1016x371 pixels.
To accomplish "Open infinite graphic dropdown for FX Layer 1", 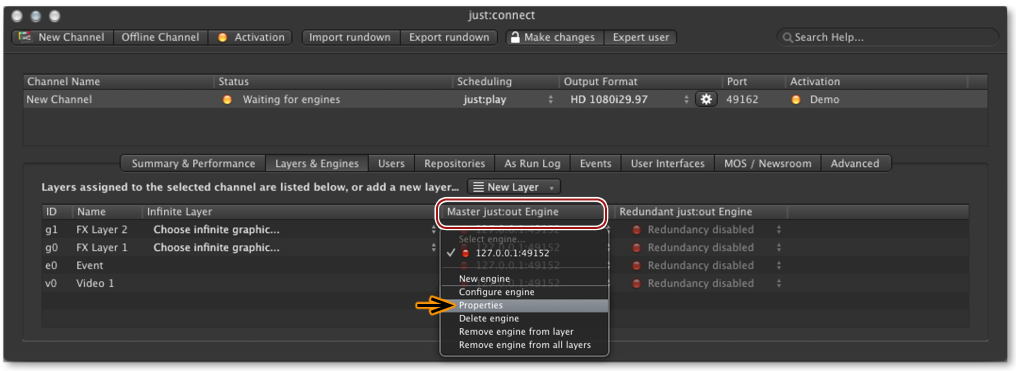I will pos(294,247).
